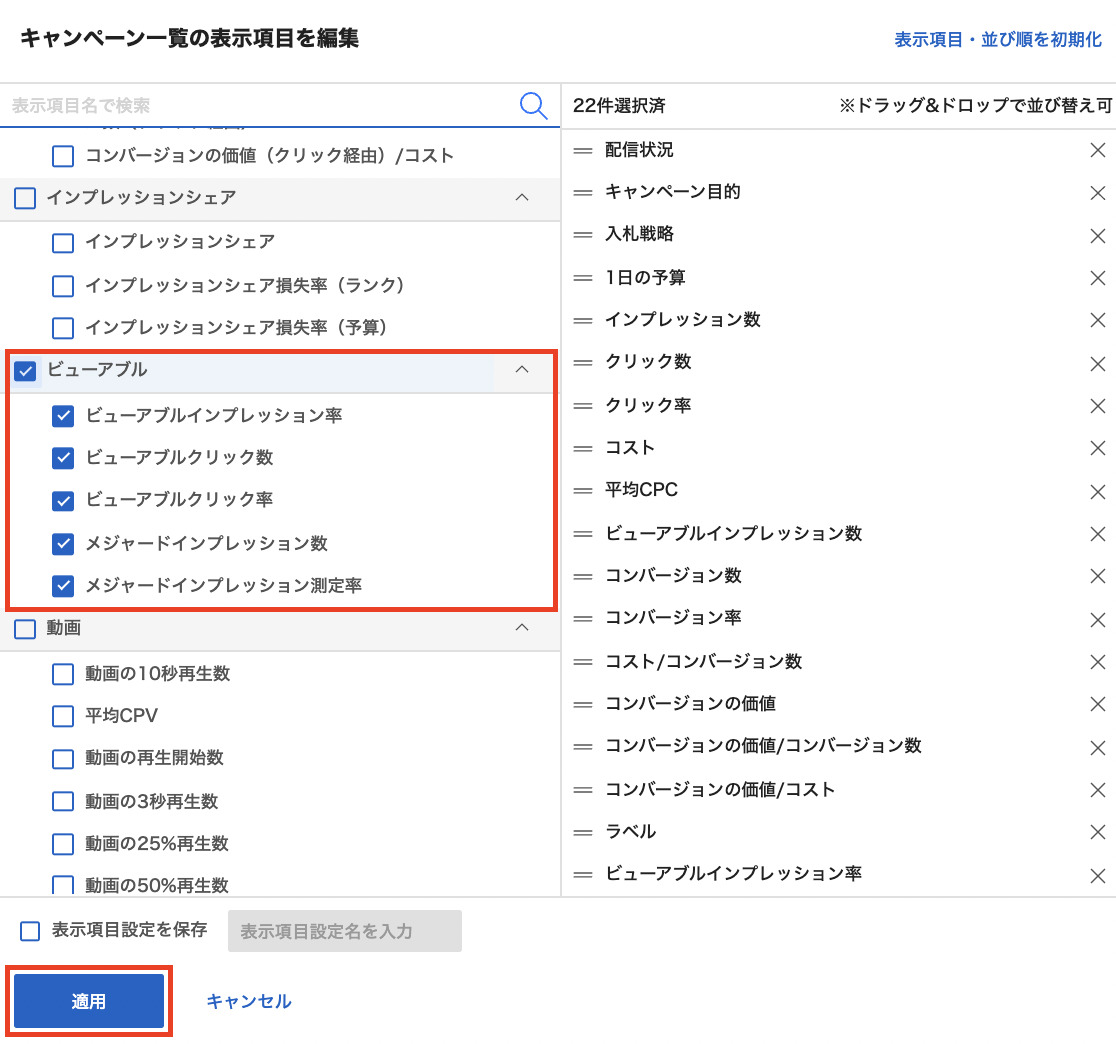Collapse the ビューアブル section

coord(521,370)
